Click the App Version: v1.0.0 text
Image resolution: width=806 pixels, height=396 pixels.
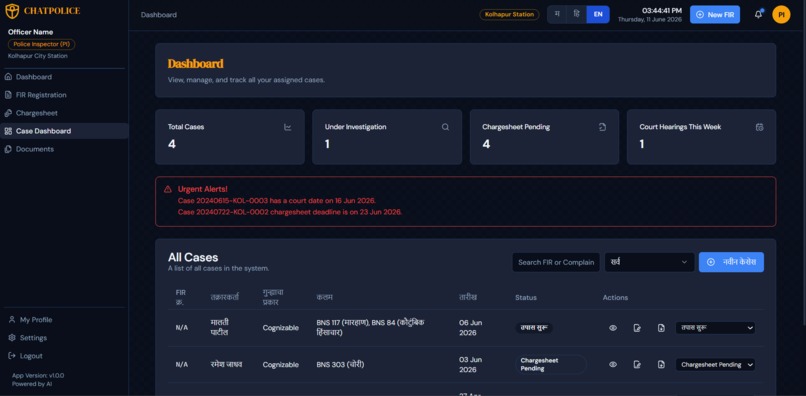coord(38,375)
